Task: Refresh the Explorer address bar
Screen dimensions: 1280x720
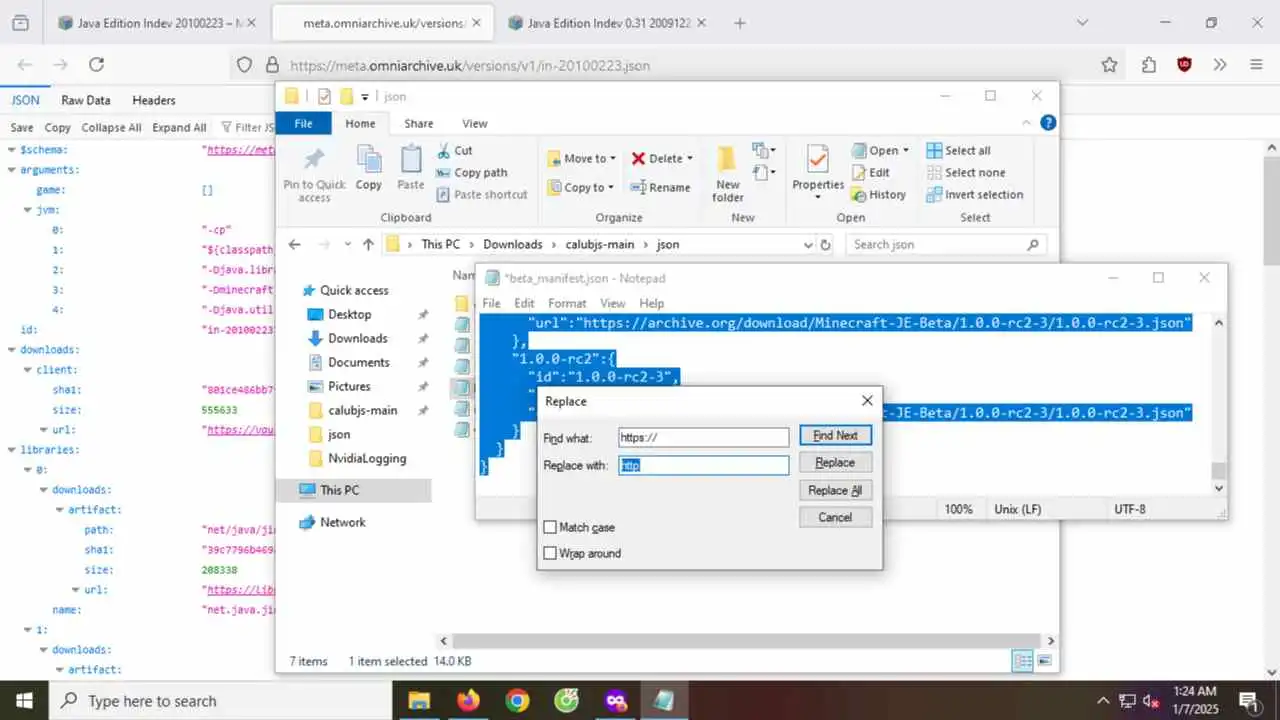Action: (x=826, y=244)
